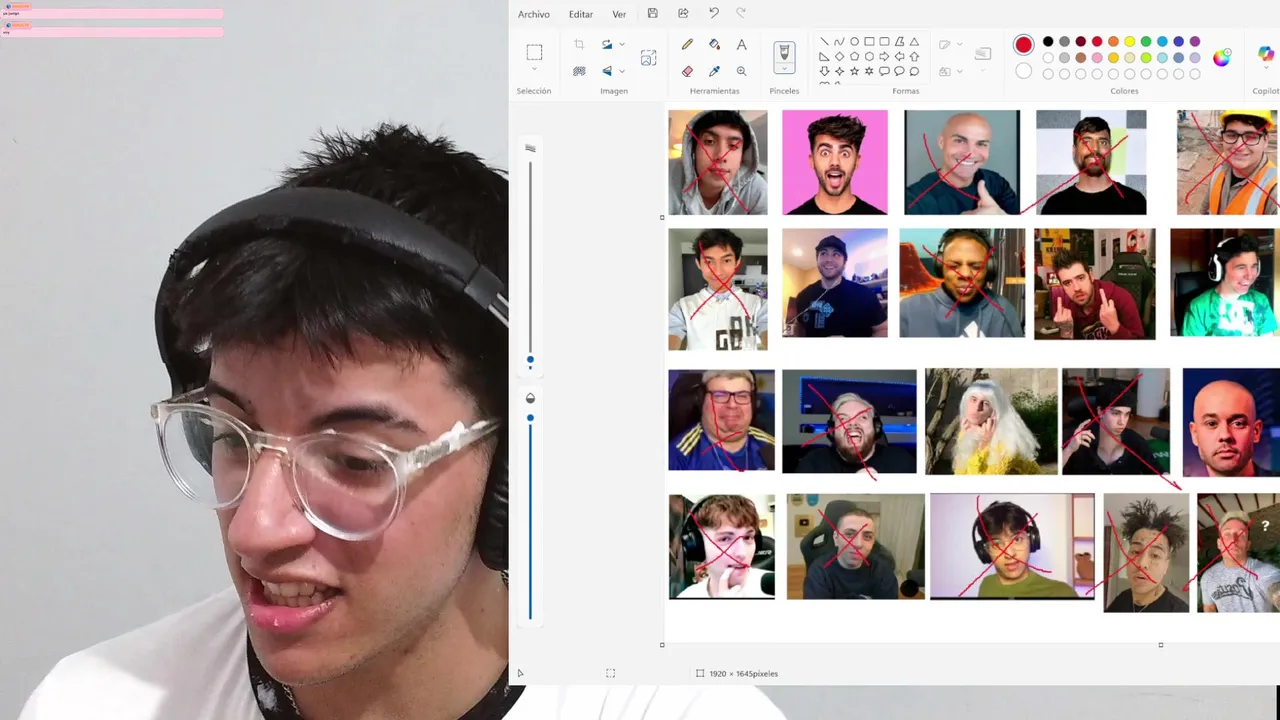The image size is (1280, 720).
Task: Pick the brown color swatch
Action: 1081,58
